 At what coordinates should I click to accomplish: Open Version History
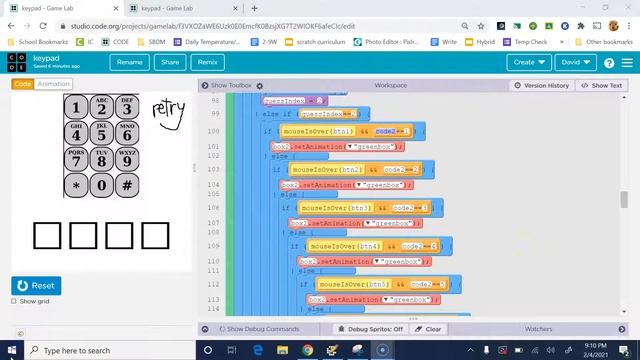click(542, 85)
